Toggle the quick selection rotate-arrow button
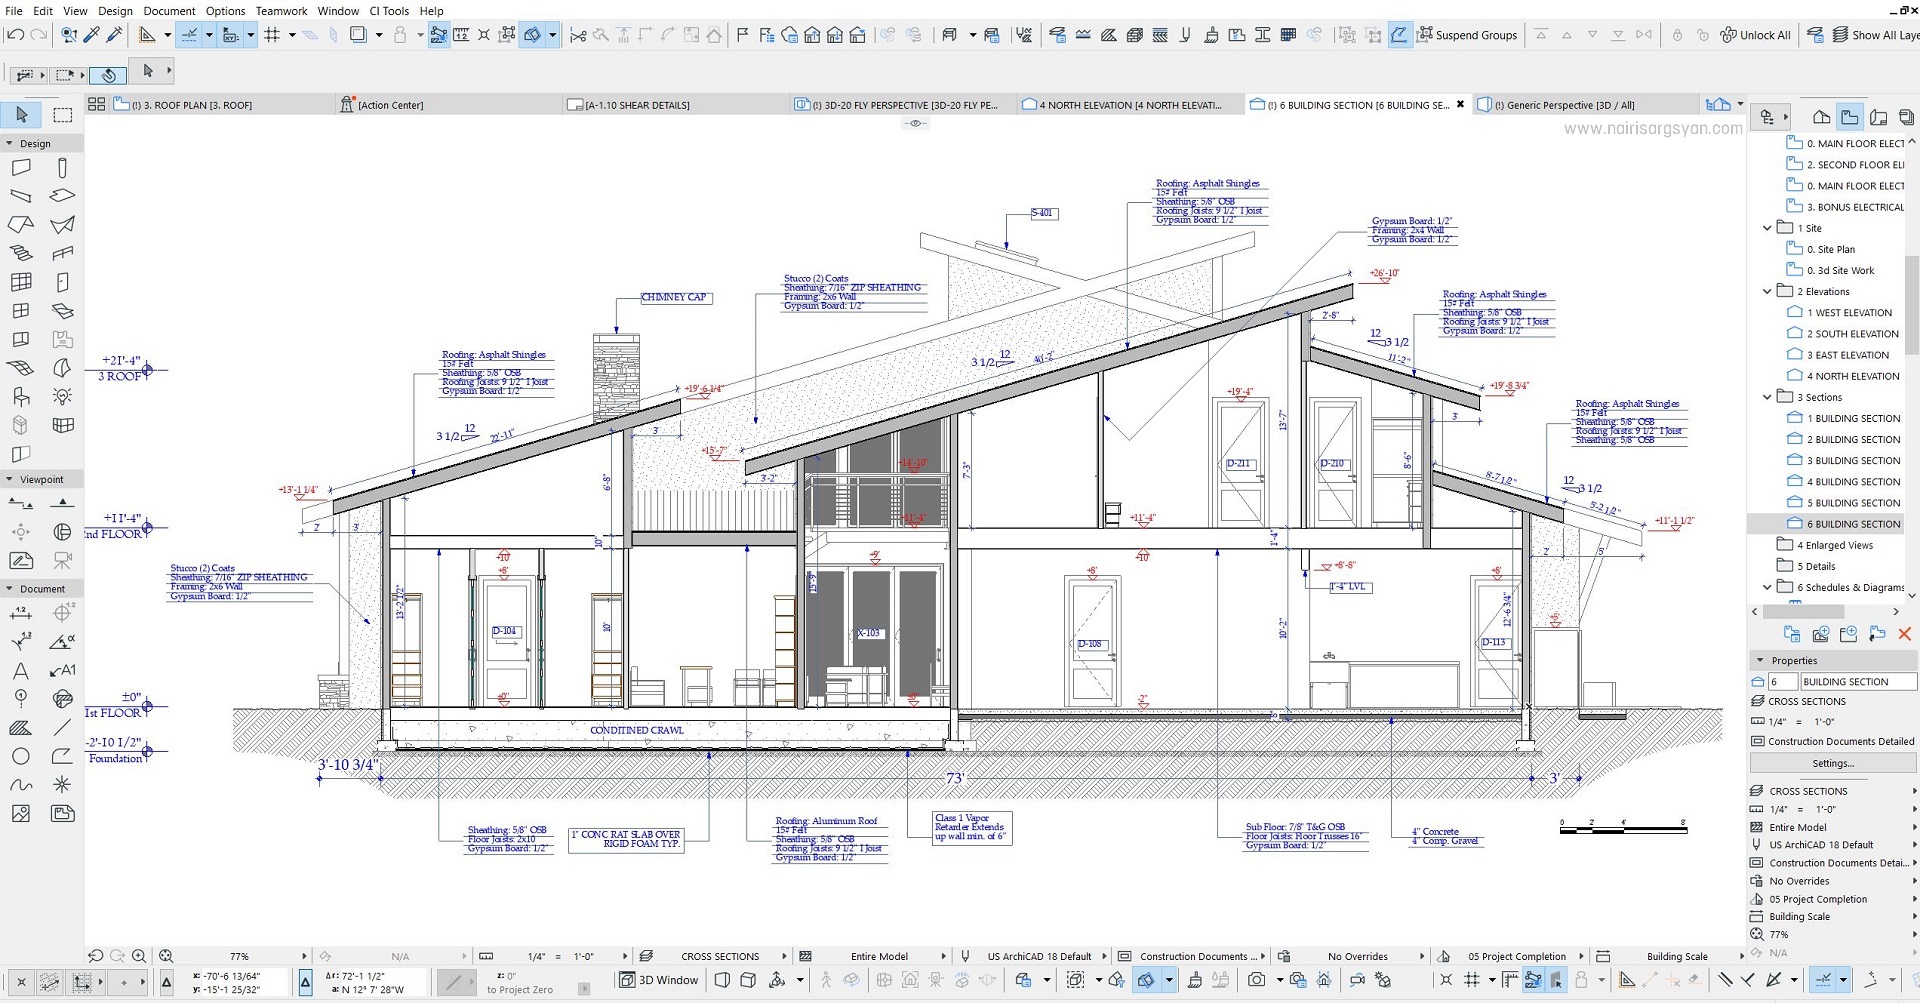Screen dimensions: 1920x1003 coord(107,75)
